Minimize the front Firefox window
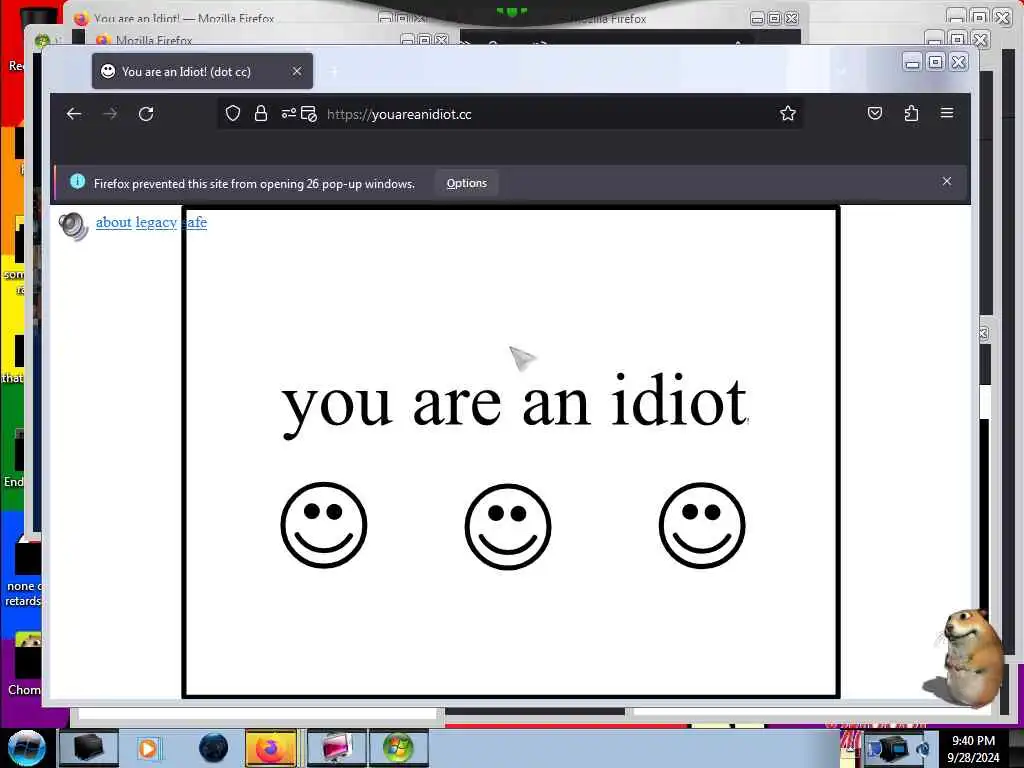 (x=912, y=62)
